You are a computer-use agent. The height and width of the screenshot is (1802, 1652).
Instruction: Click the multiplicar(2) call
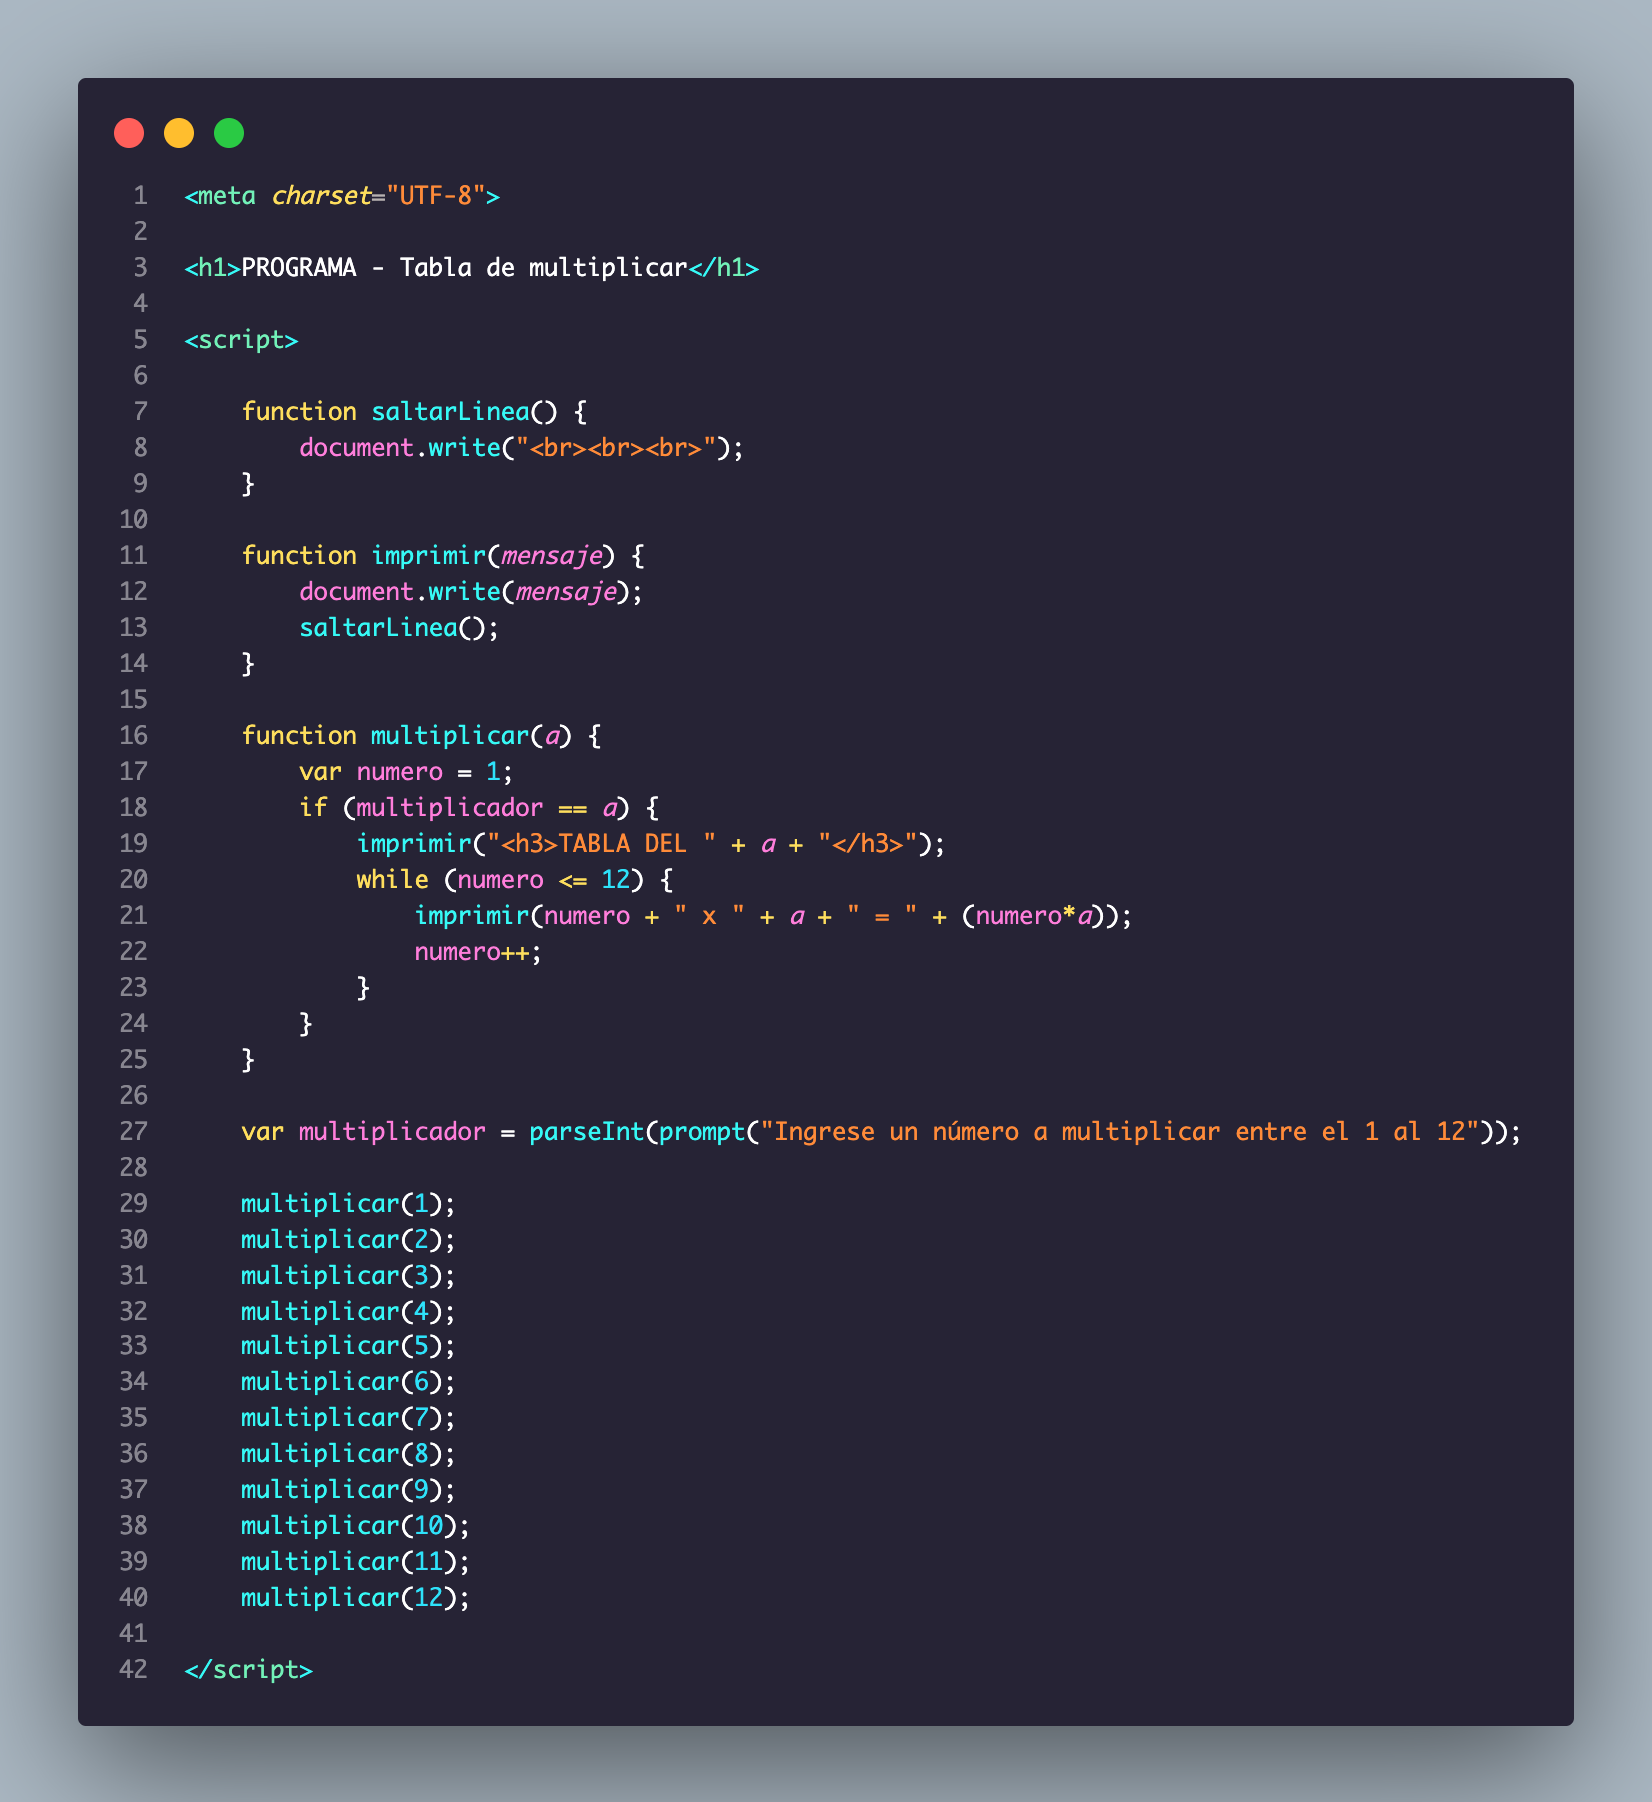(348, 1240)
